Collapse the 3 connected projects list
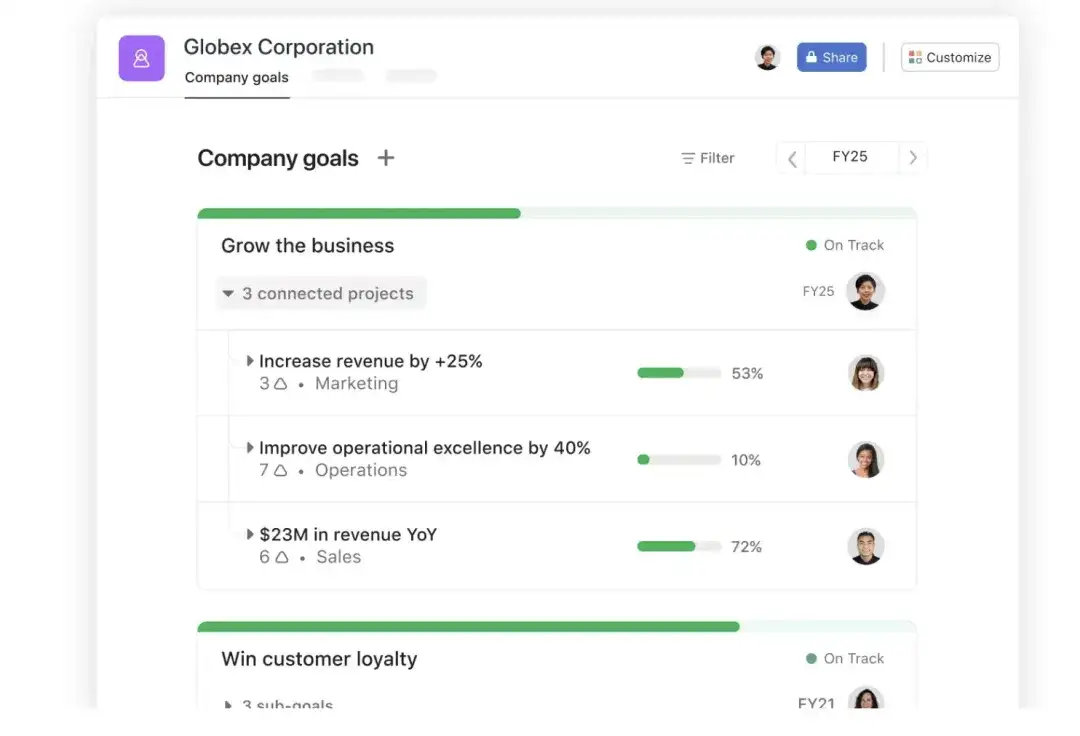1080x736 pixels. [x=228, y=293]
